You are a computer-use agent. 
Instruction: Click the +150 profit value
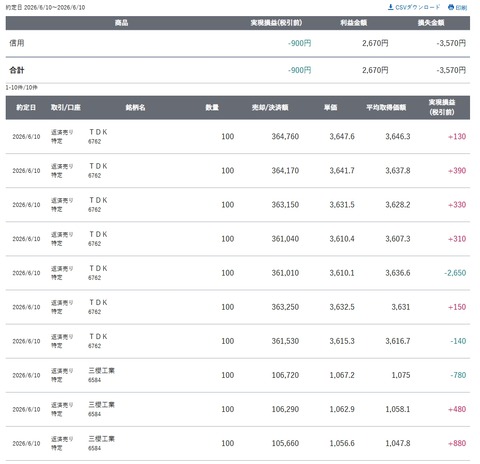[x=457, y=307]
